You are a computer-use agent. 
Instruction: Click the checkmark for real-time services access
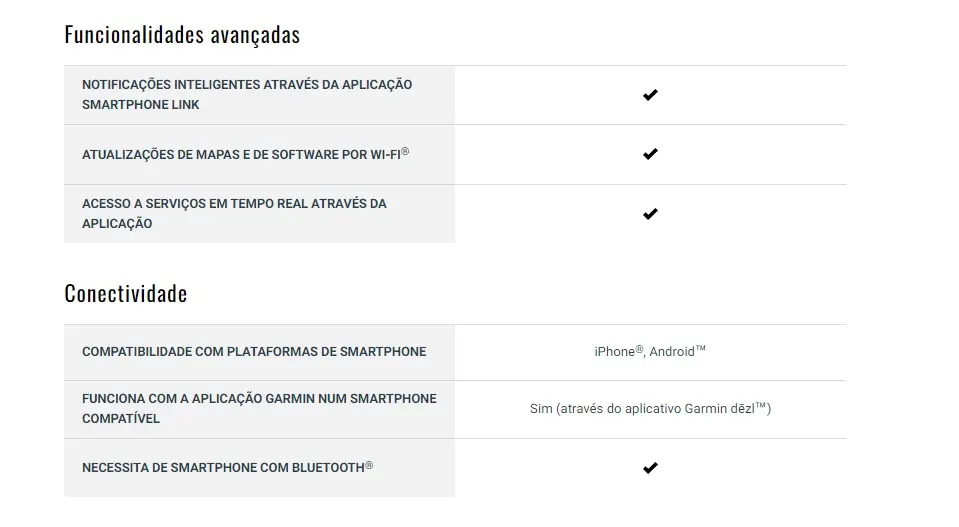coord(650,214)
